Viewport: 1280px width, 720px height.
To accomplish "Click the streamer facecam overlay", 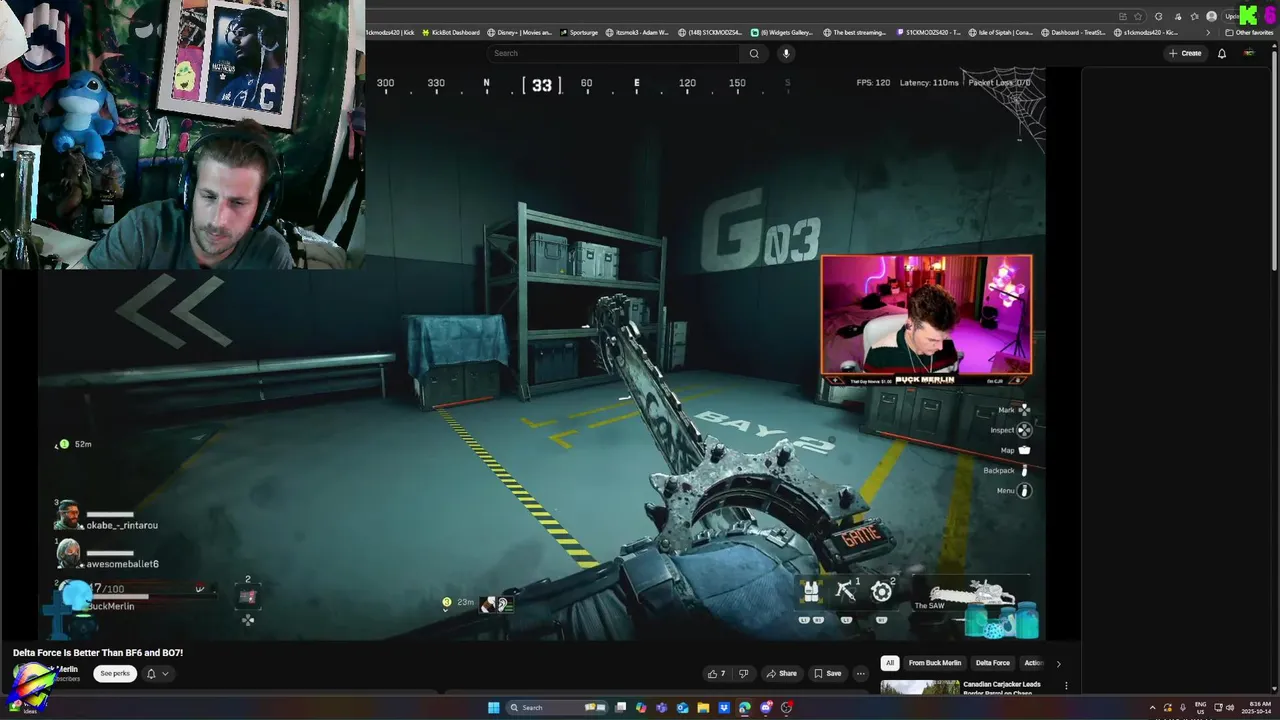I will coord(926,320).
